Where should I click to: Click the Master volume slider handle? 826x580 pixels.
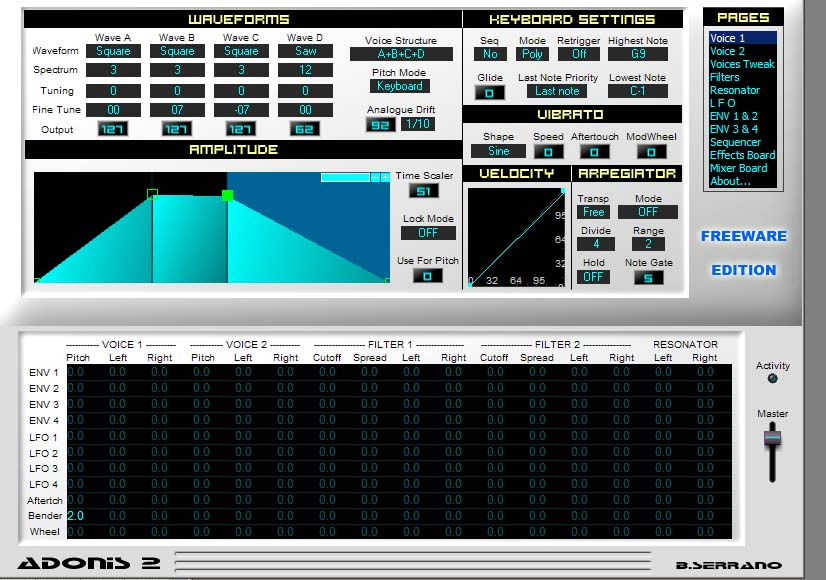[x=772, y=438]
